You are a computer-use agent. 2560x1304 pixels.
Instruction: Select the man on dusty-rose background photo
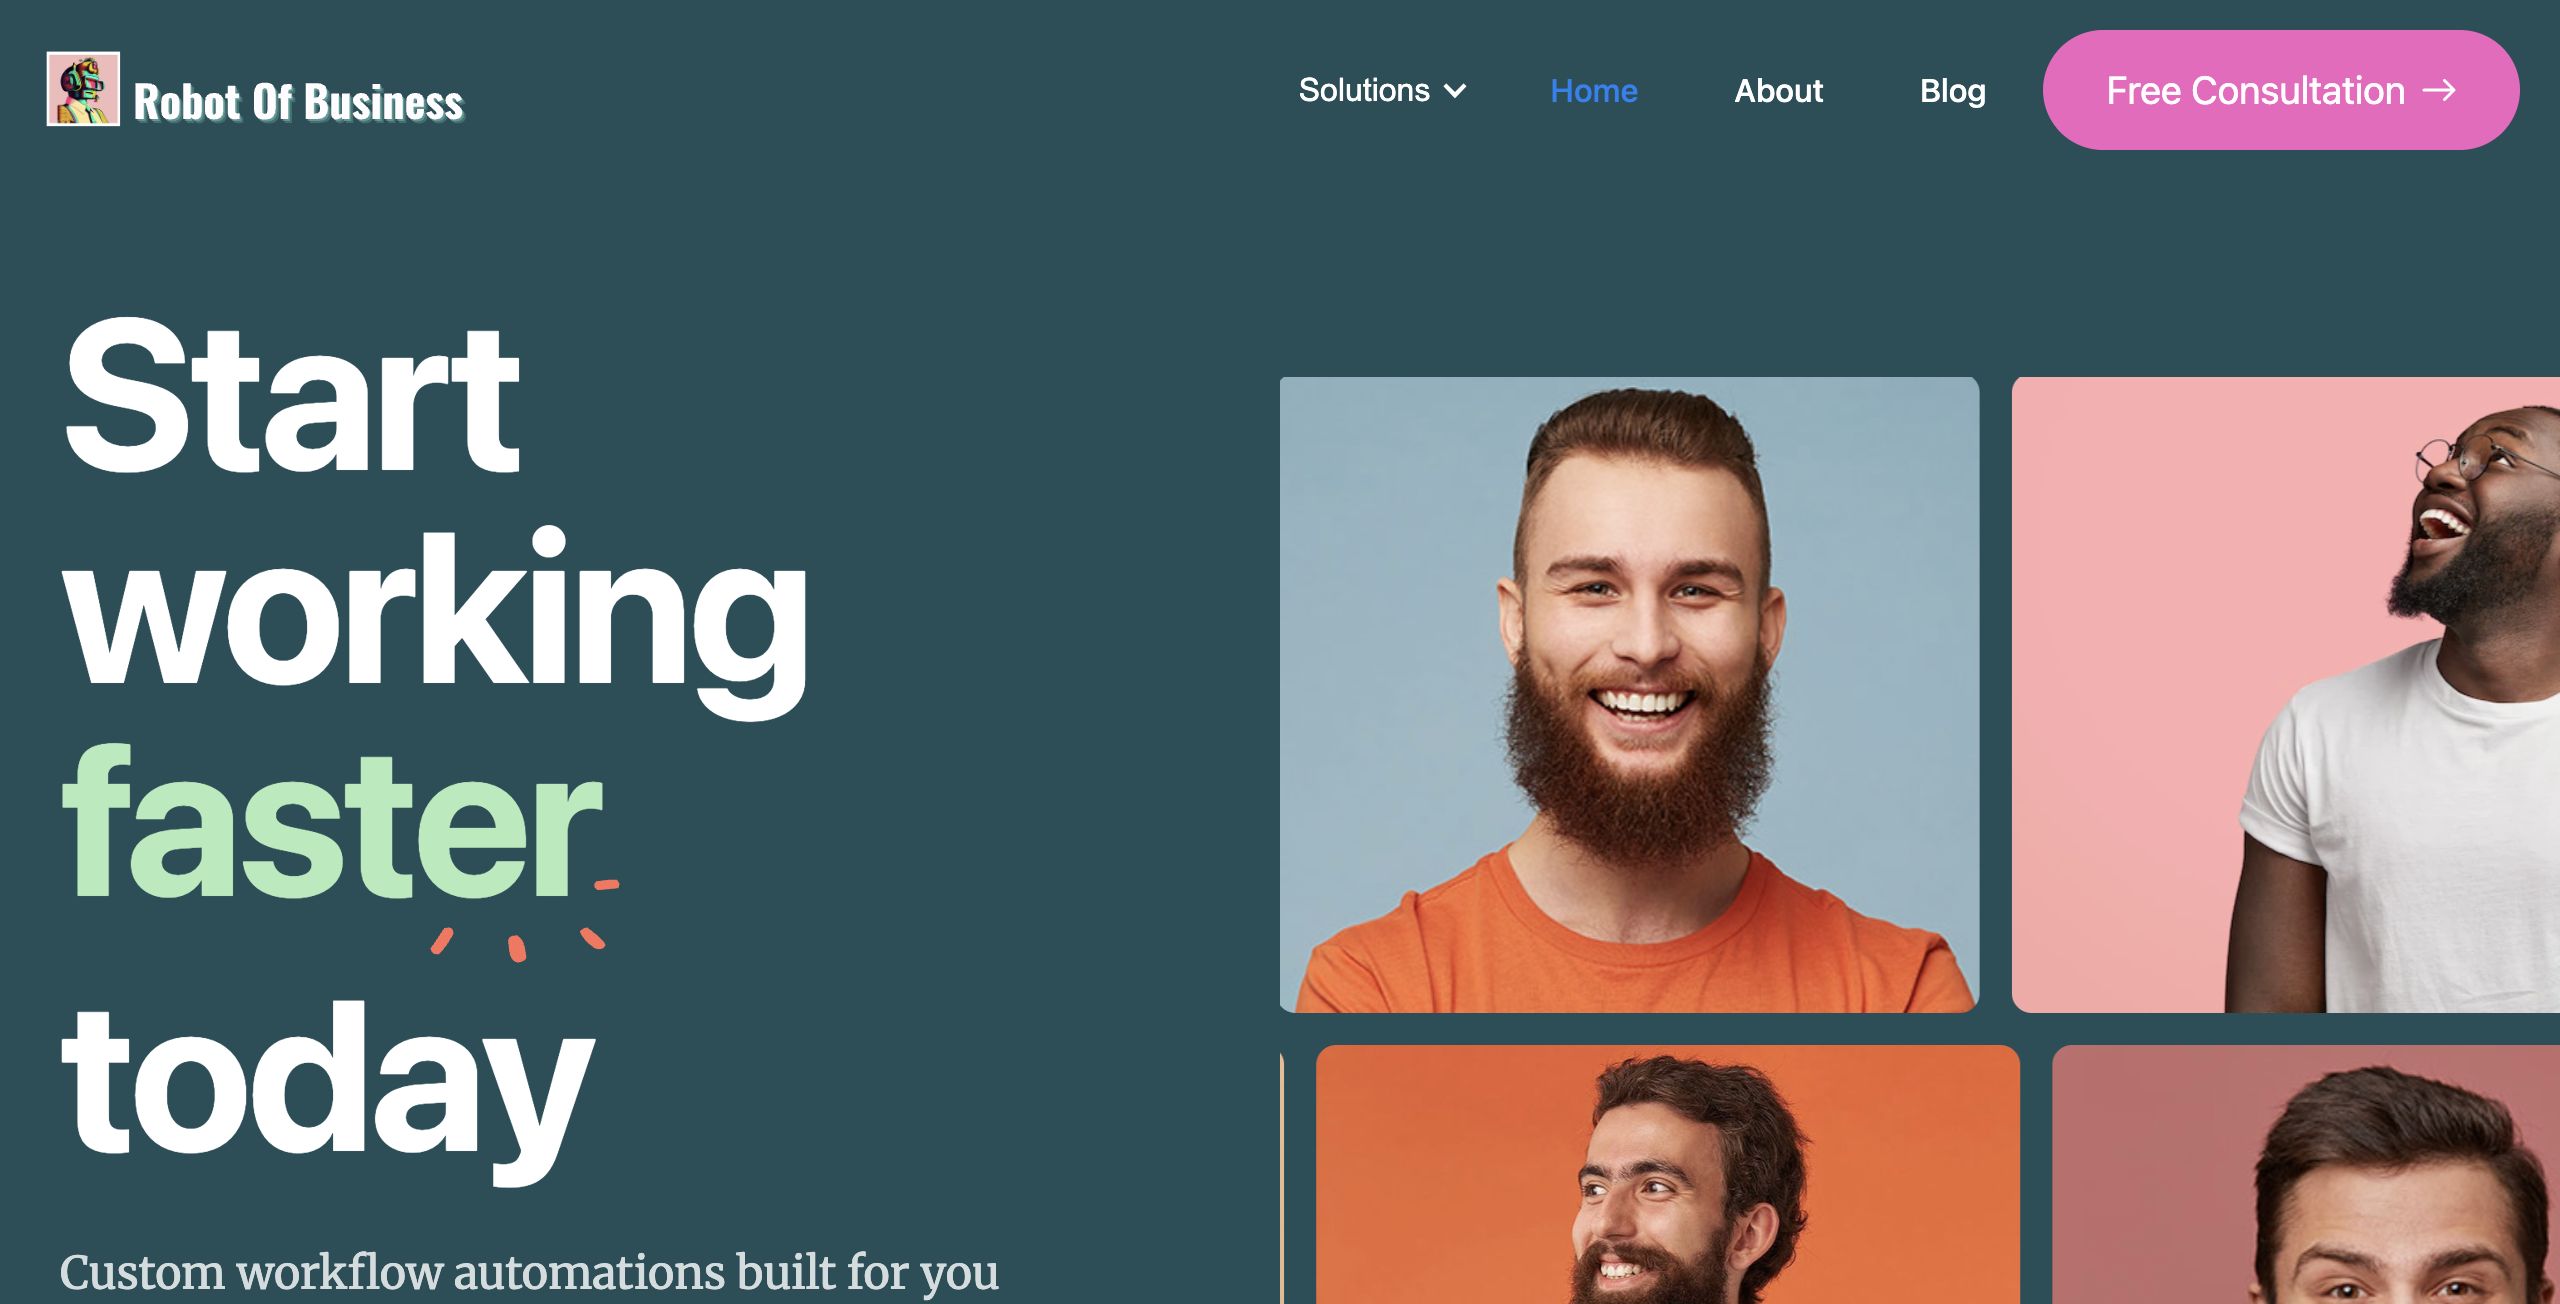(2306, 1174)
